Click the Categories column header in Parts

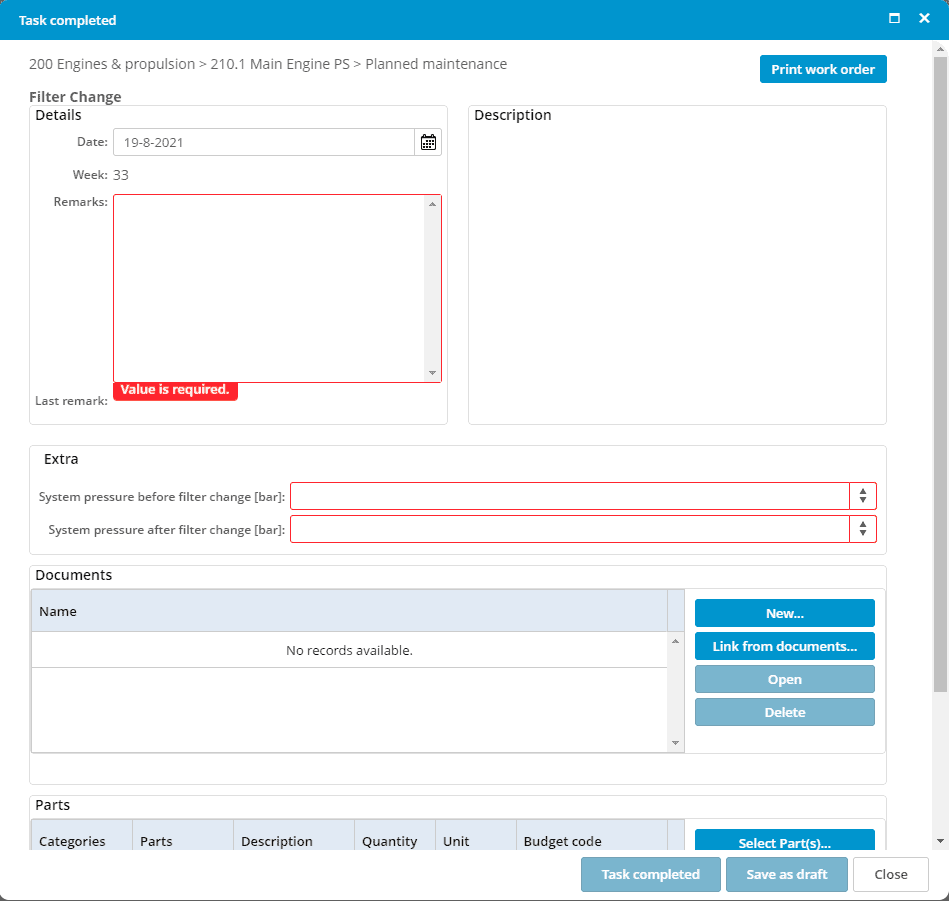click(x=81, y=840)
